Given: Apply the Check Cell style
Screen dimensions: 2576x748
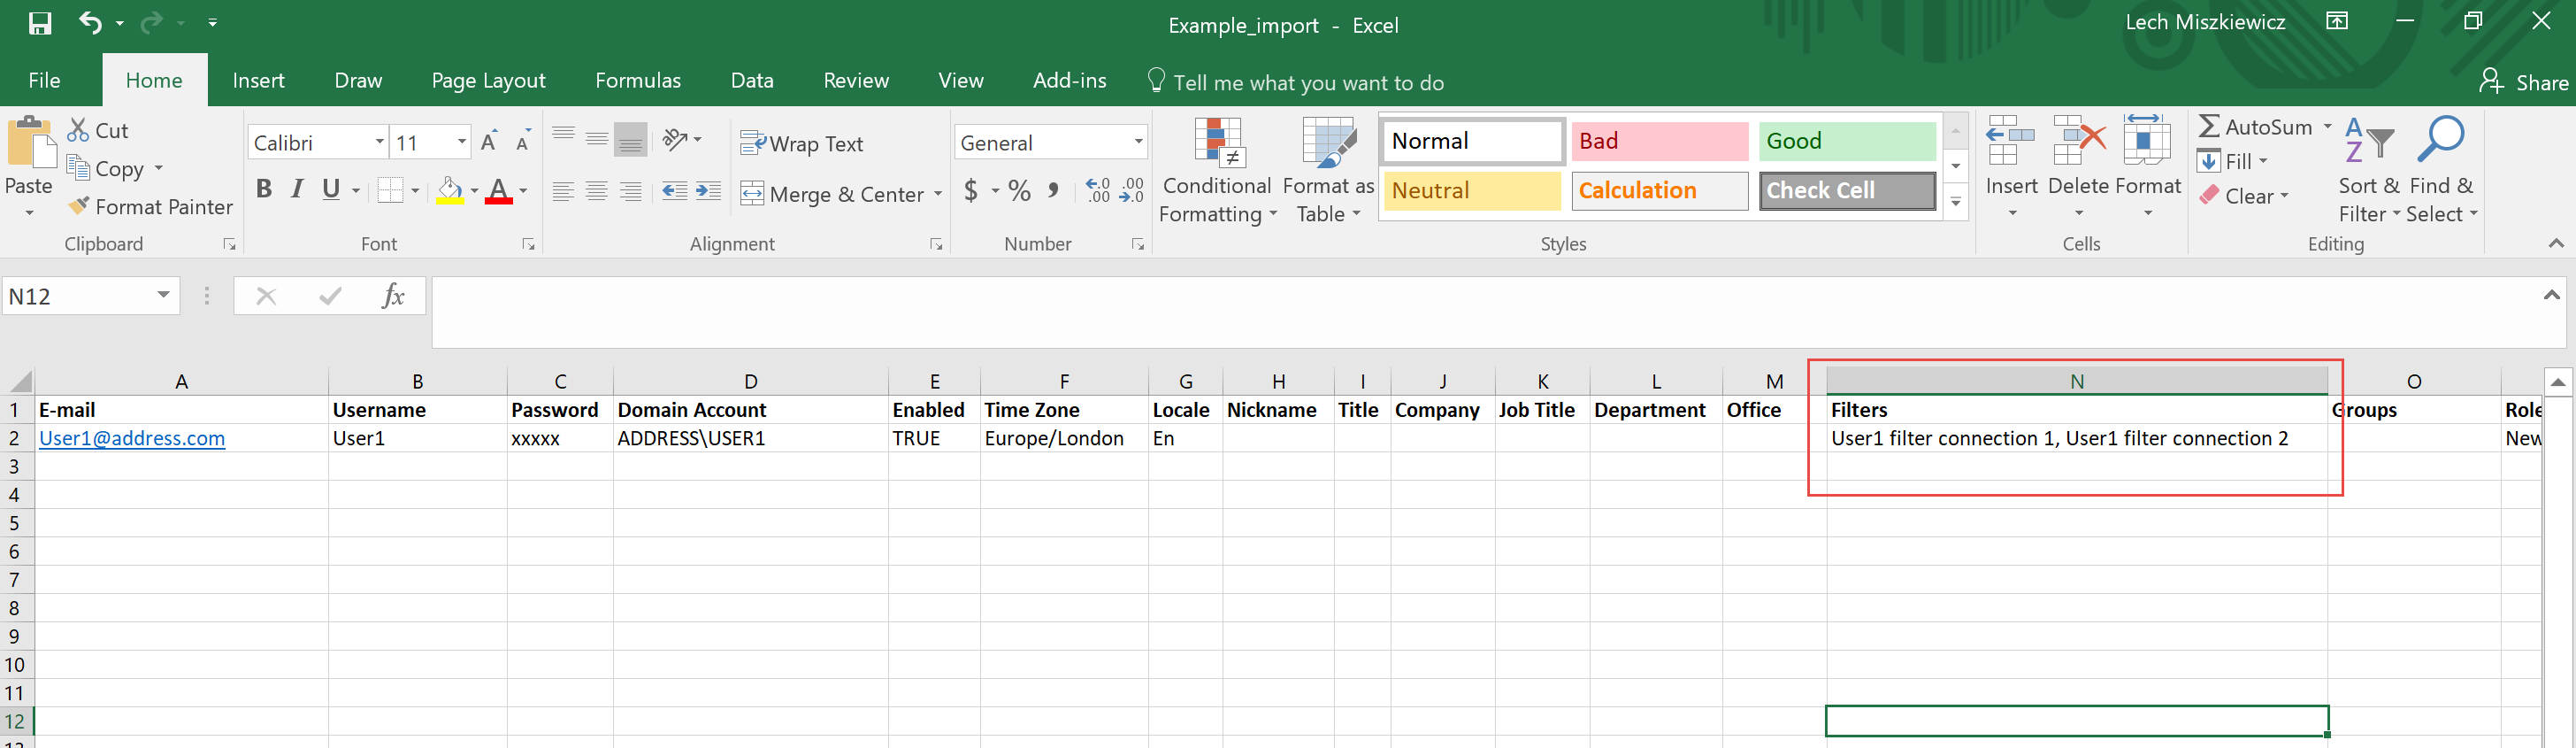Looking at the screenshot, I should (1847, 190).
